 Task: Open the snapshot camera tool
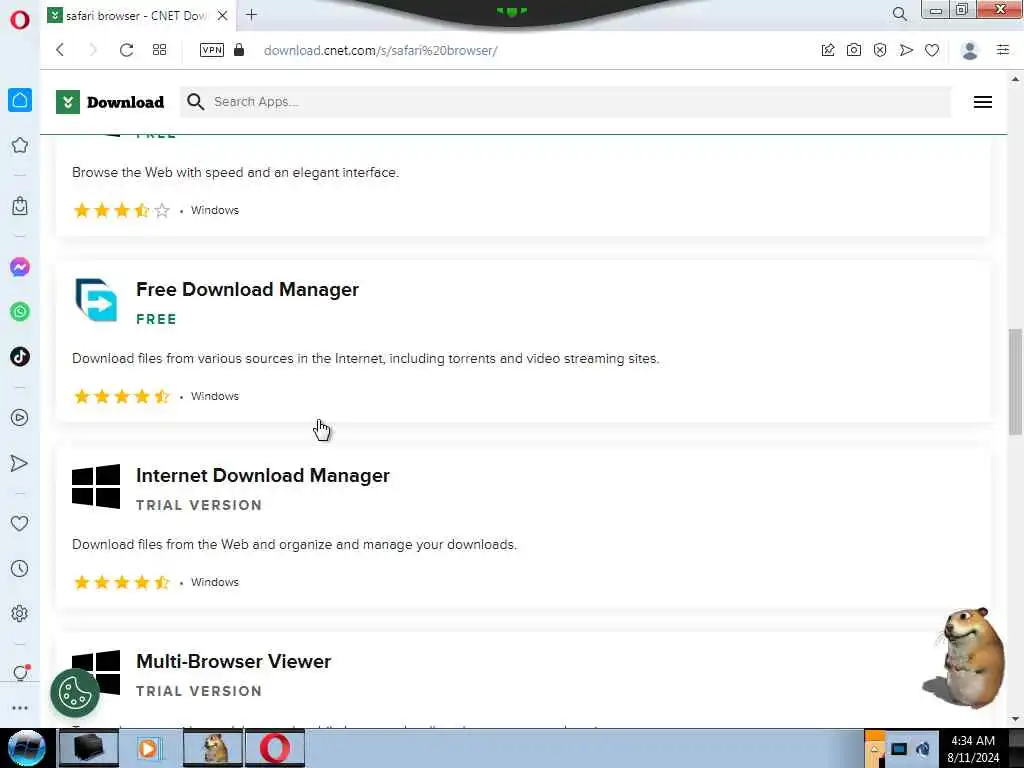pos(854,50)
